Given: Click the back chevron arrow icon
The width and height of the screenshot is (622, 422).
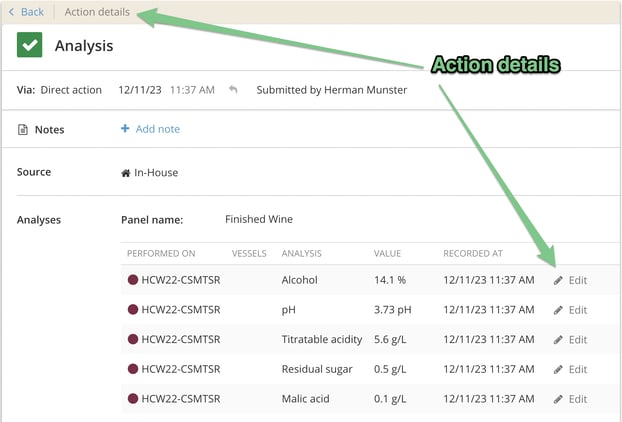Looking at the screenshot, I should pyautogui.click(x=12, y=12).
